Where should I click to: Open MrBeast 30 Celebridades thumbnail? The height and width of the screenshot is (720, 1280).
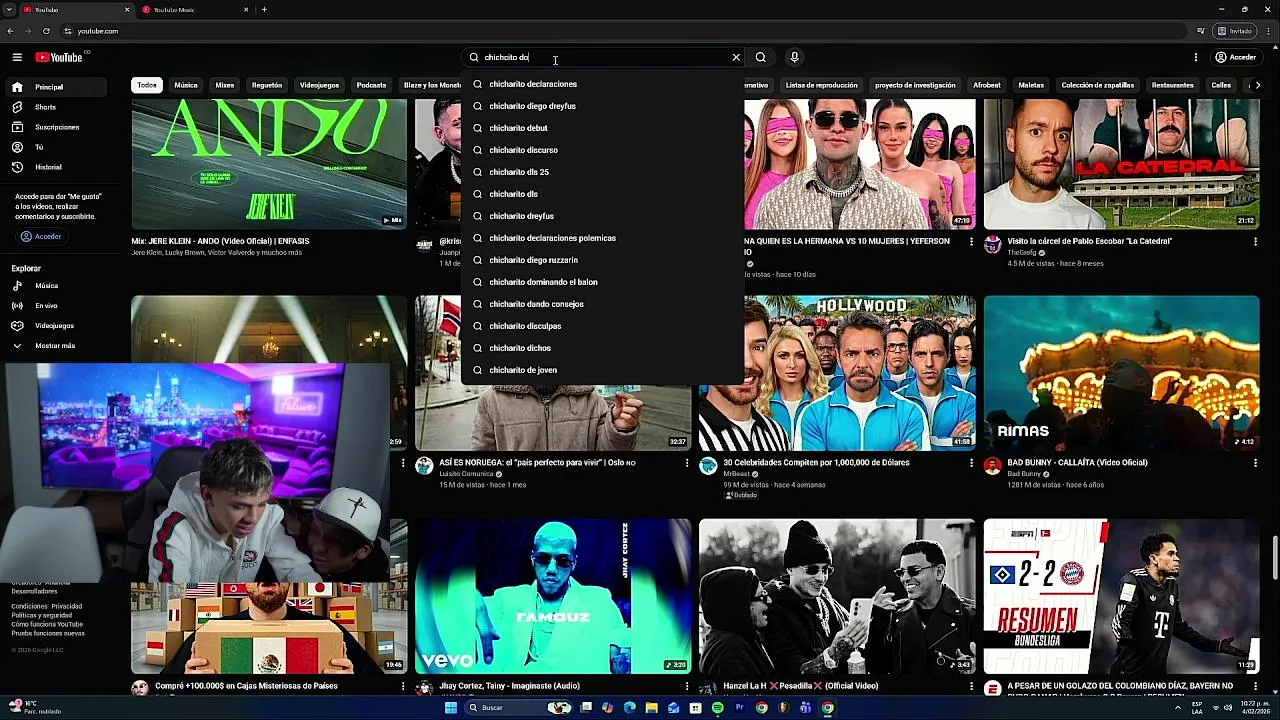pos(837,373)
